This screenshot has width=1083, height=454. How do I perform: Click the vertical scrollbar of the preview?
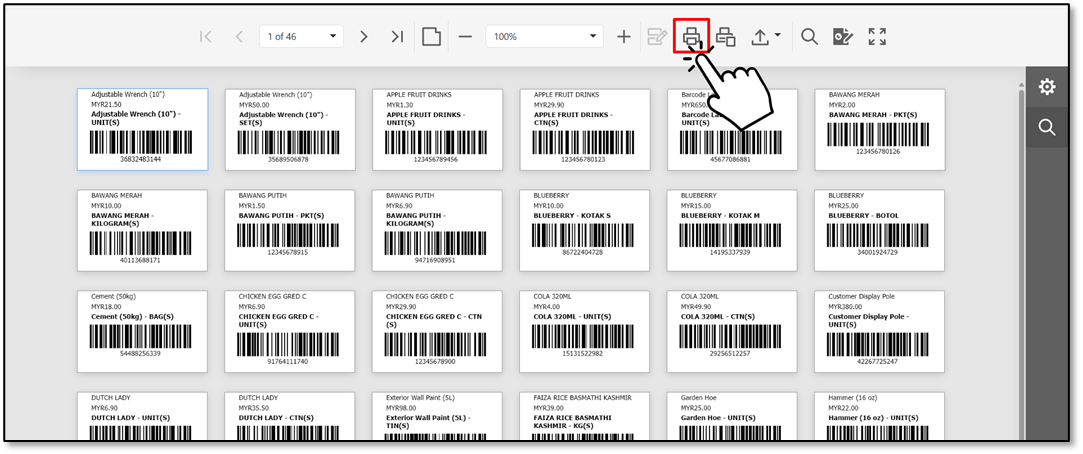pyautogui.click(x=1022, y=263)
